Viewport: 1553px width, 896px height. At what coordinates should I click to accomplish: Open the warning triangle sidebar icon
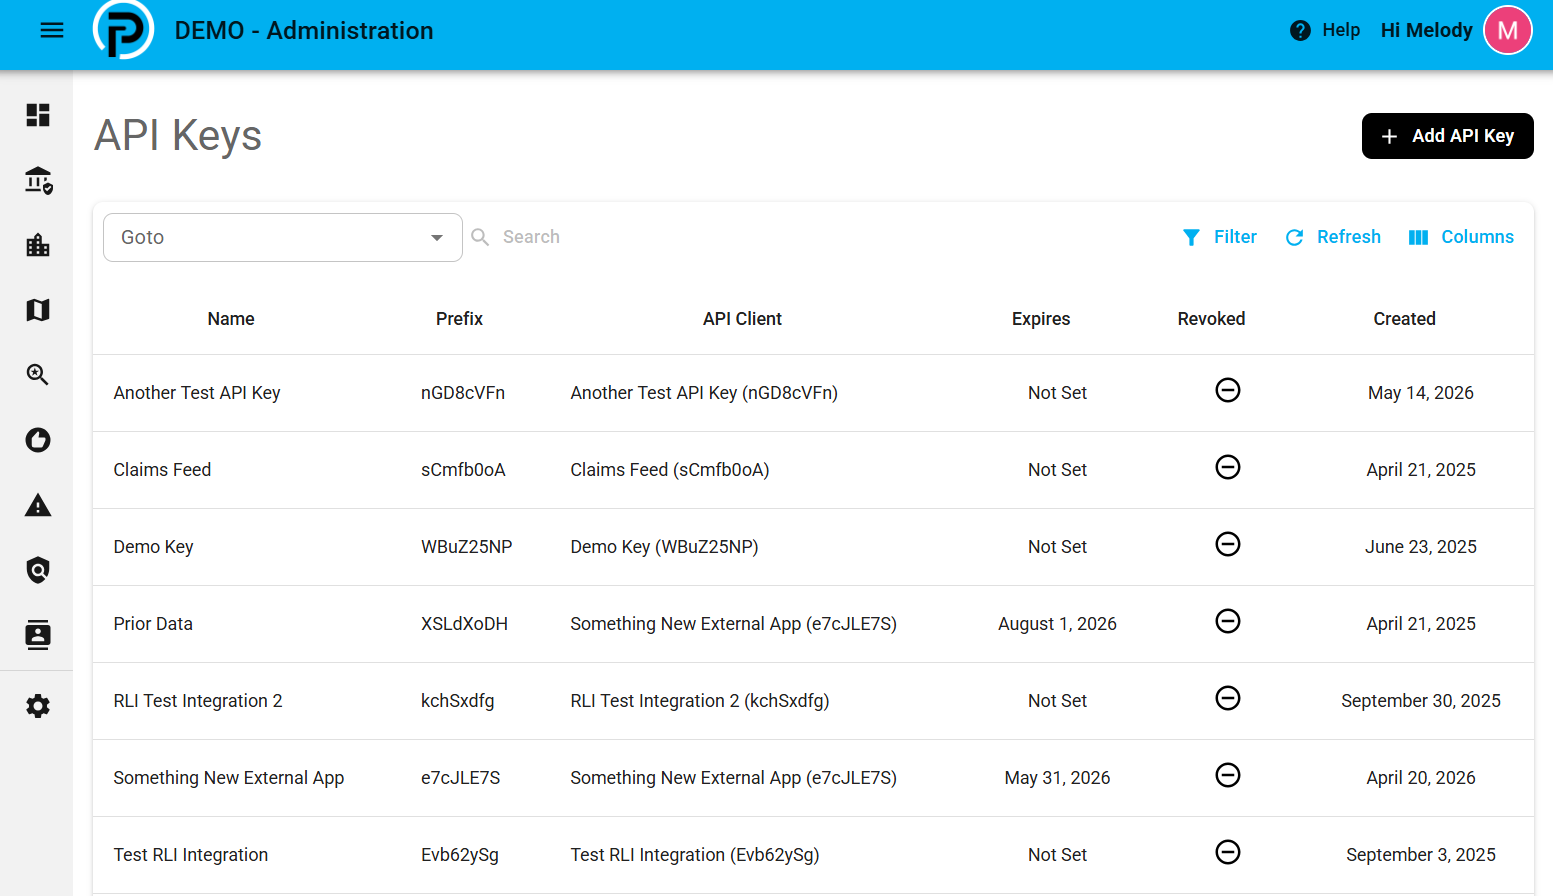coord(38,505)
